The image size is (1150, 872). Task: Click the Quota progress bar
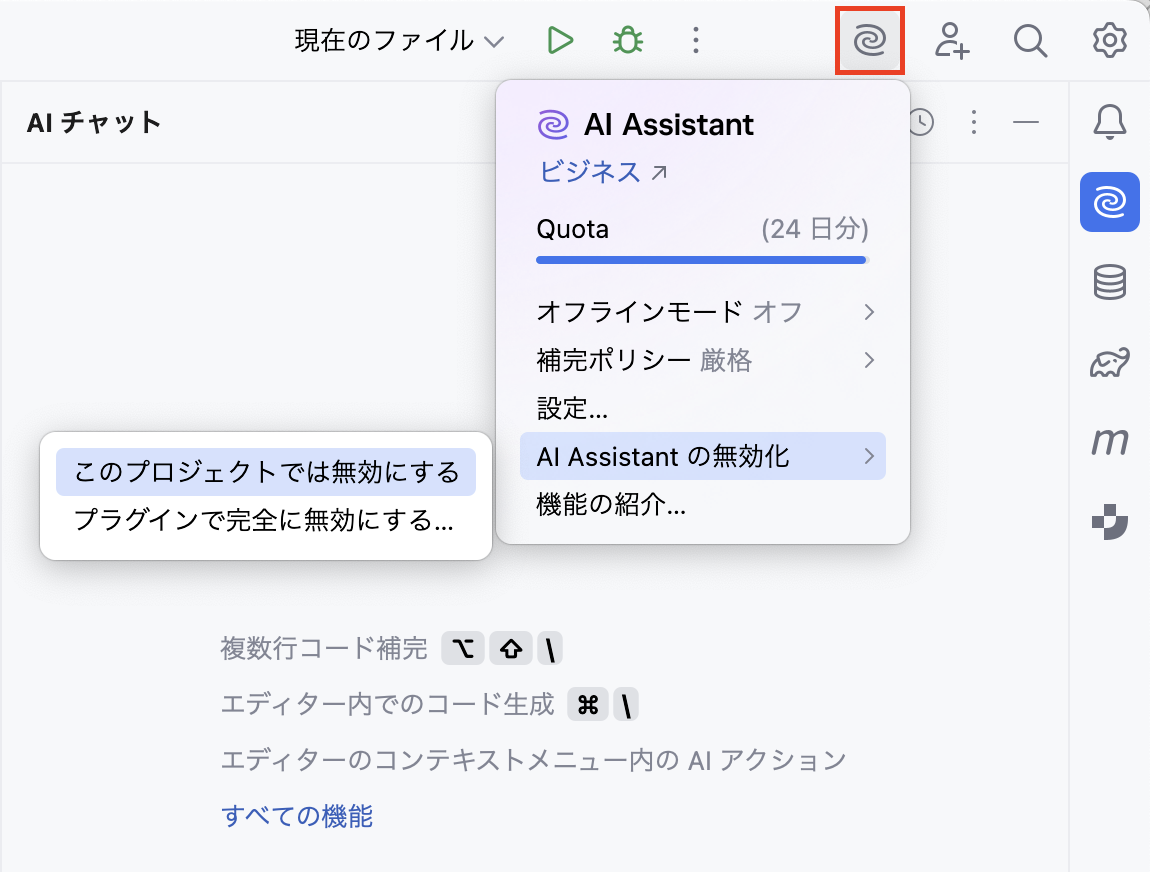702,260
